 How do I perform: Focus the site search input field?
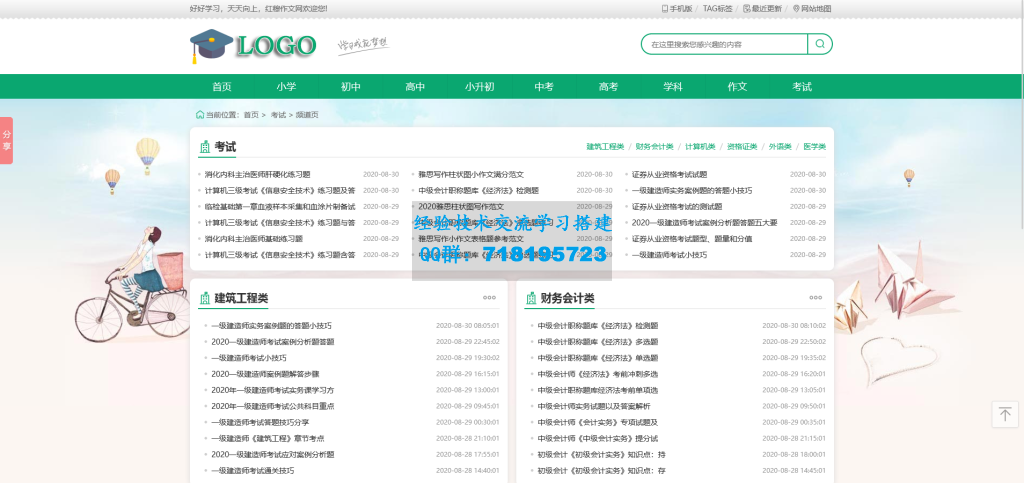point(724,44)
